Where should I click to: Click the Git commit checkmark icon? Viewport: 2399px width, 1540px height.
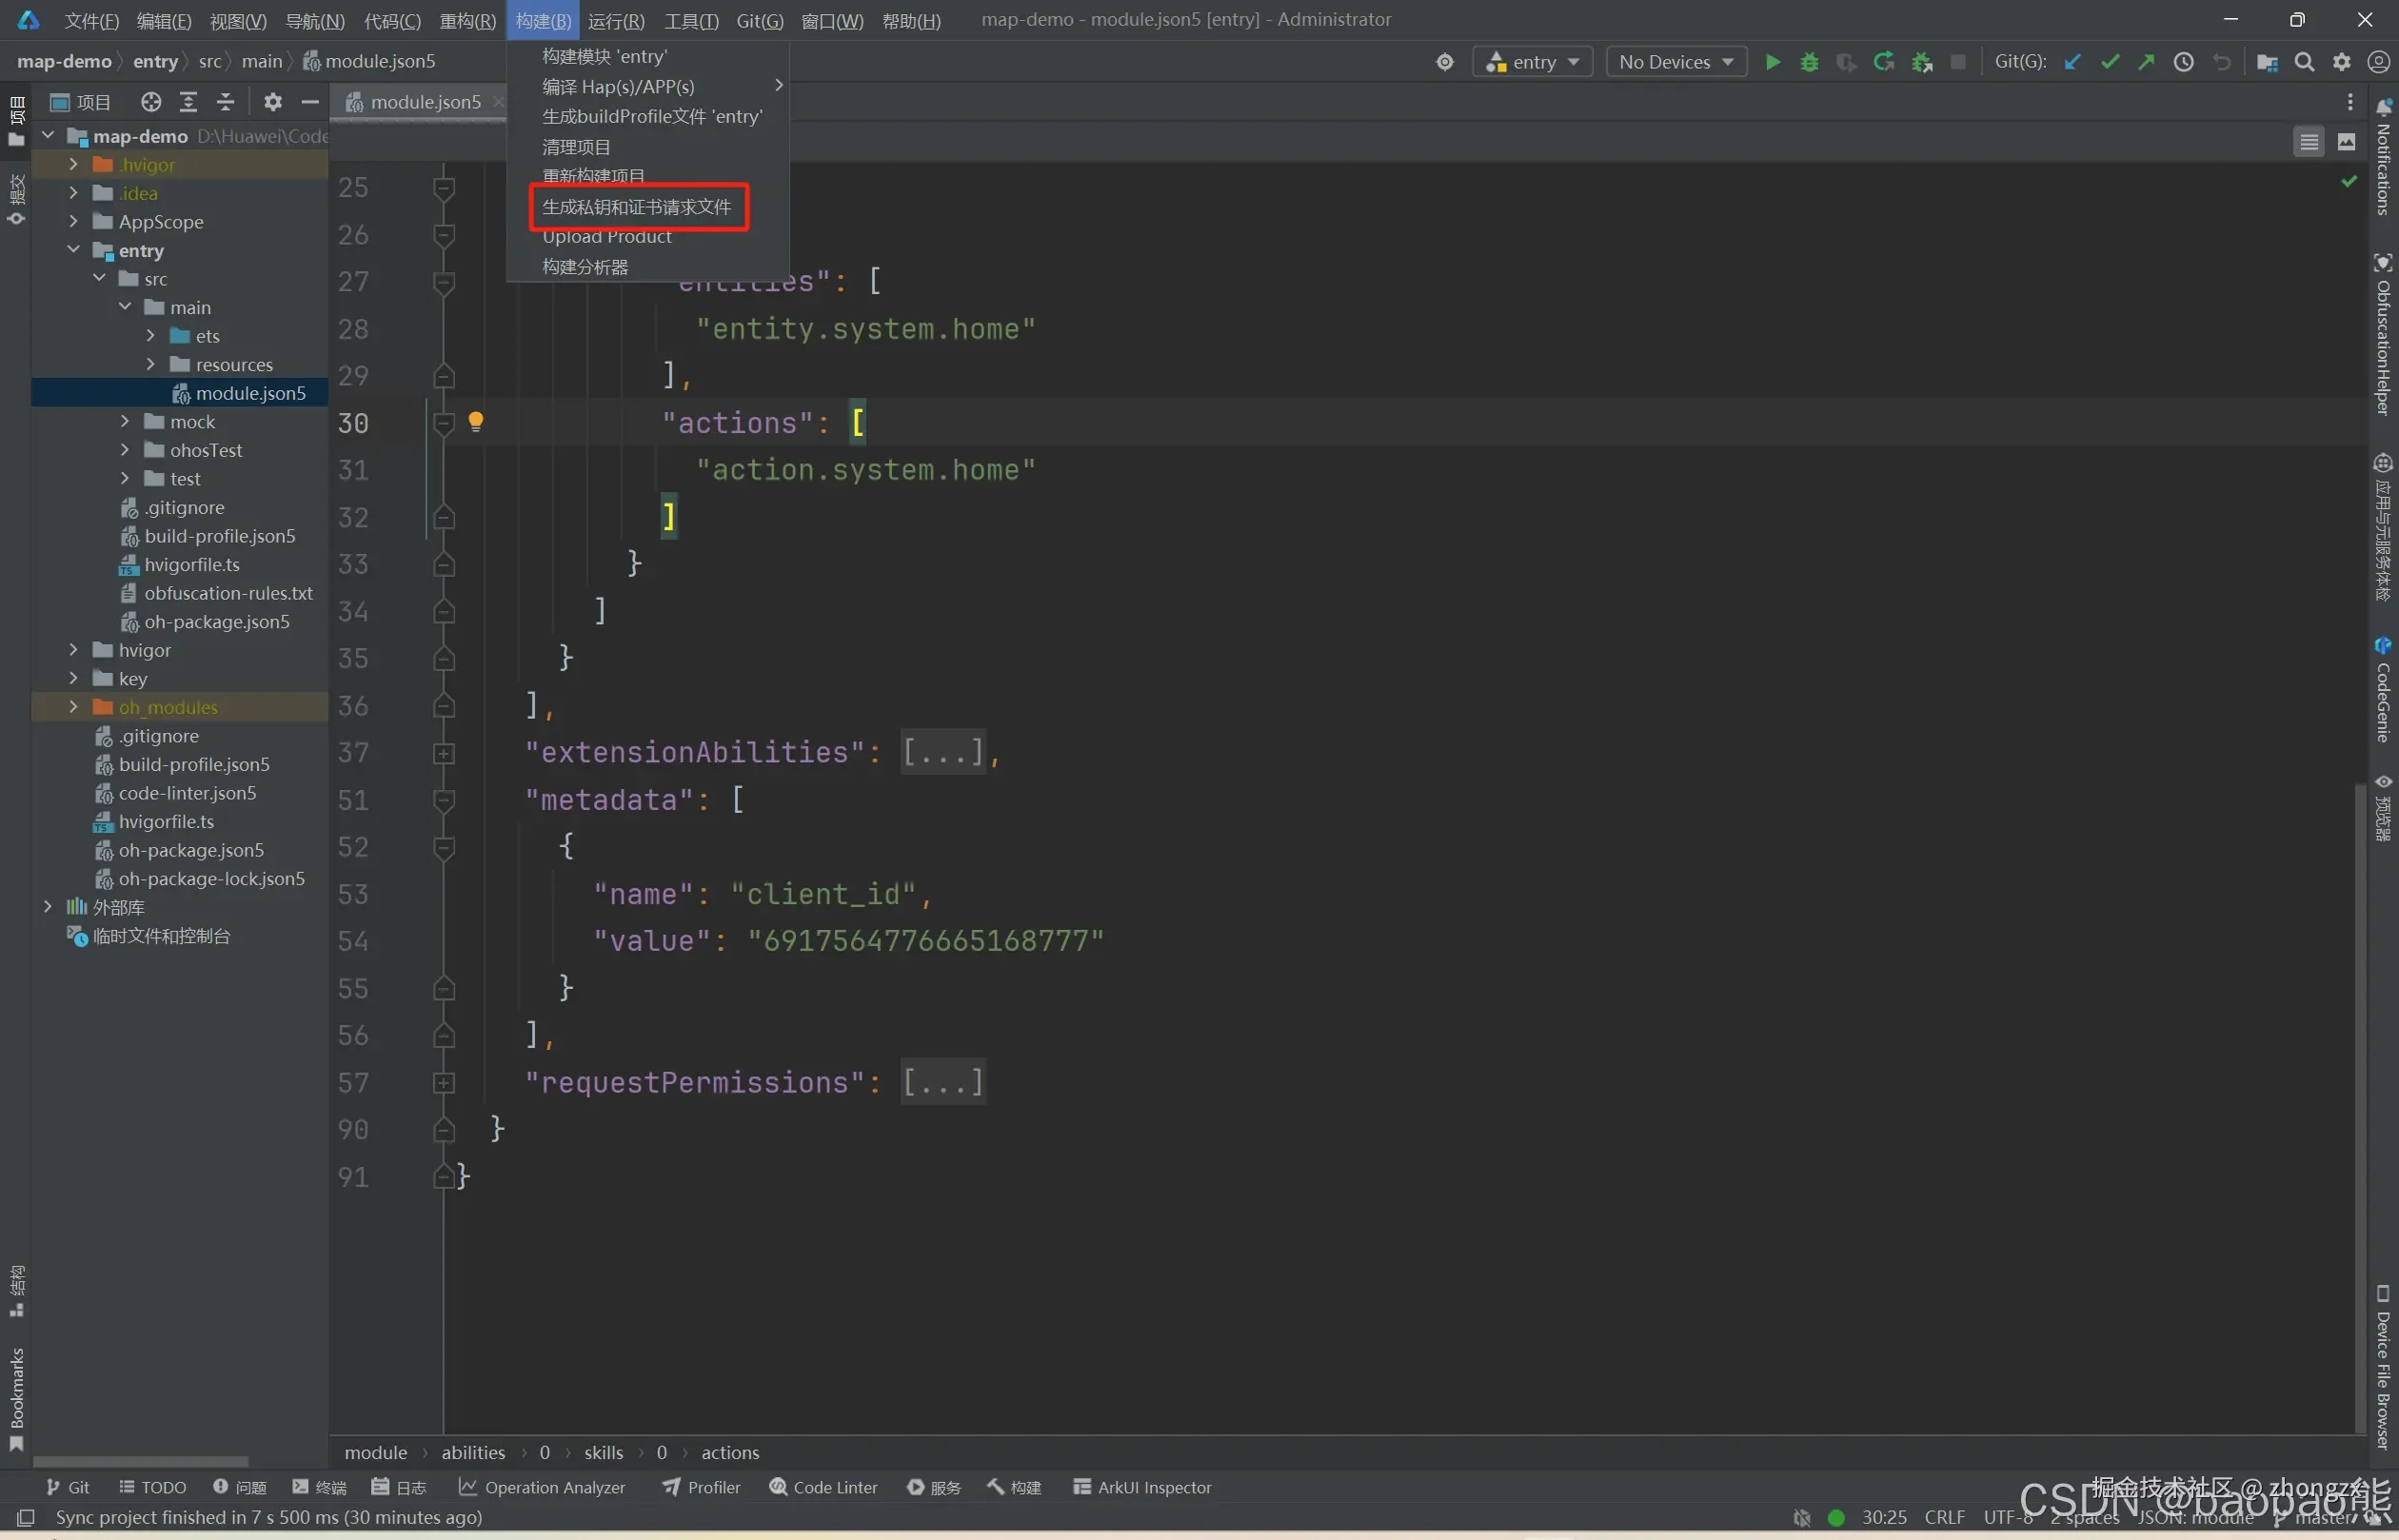tap(2110, 62)
